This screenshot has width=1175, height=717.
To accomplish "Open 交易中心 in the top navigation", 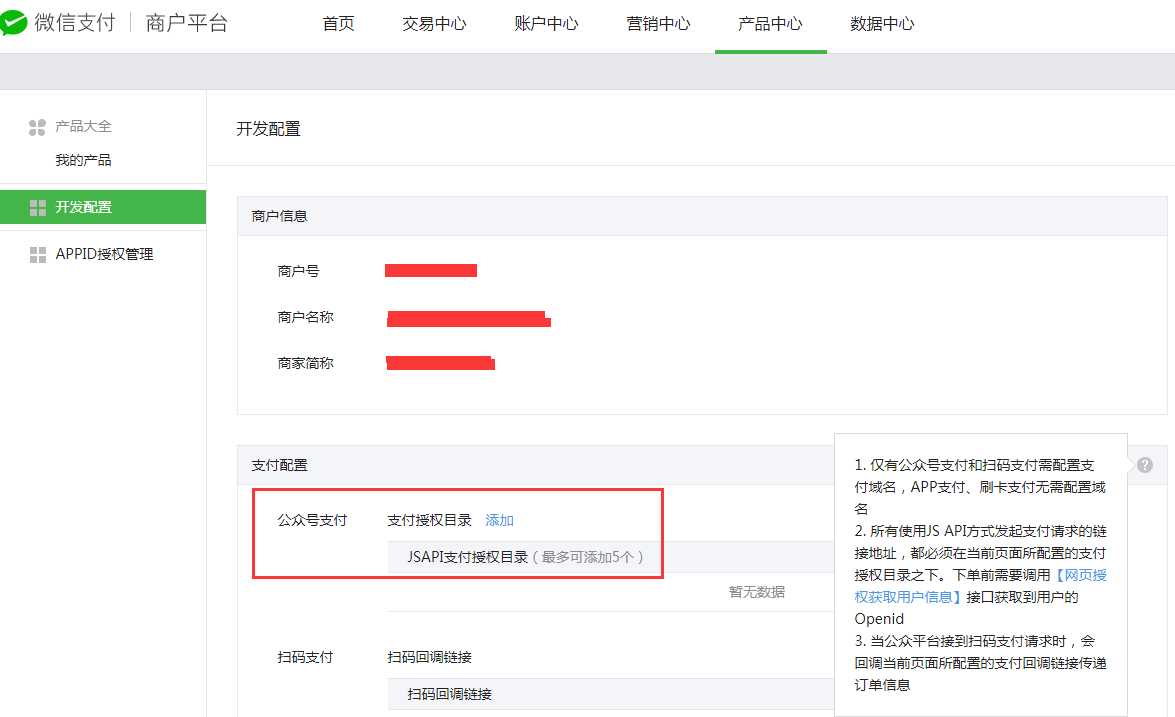I will point(433,23).
